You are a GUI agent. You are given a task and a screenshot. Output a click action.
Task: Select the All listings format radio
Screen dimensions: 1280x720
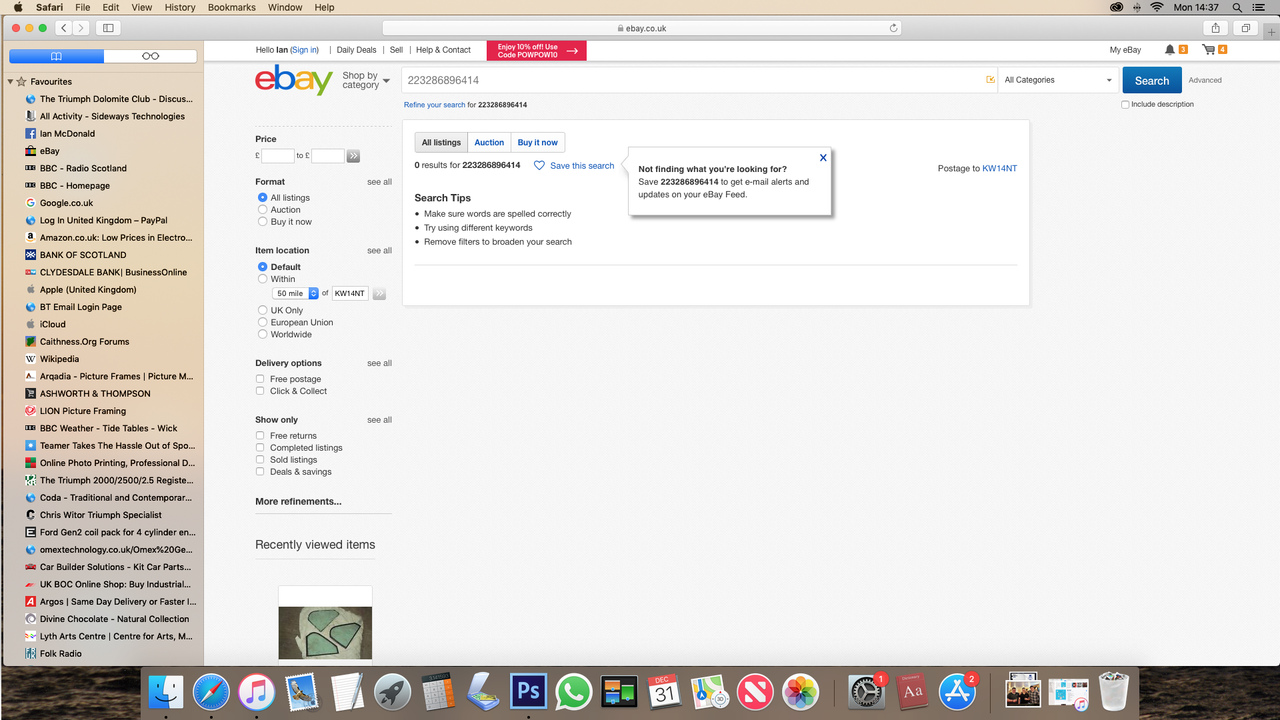[x=263, y=198]
